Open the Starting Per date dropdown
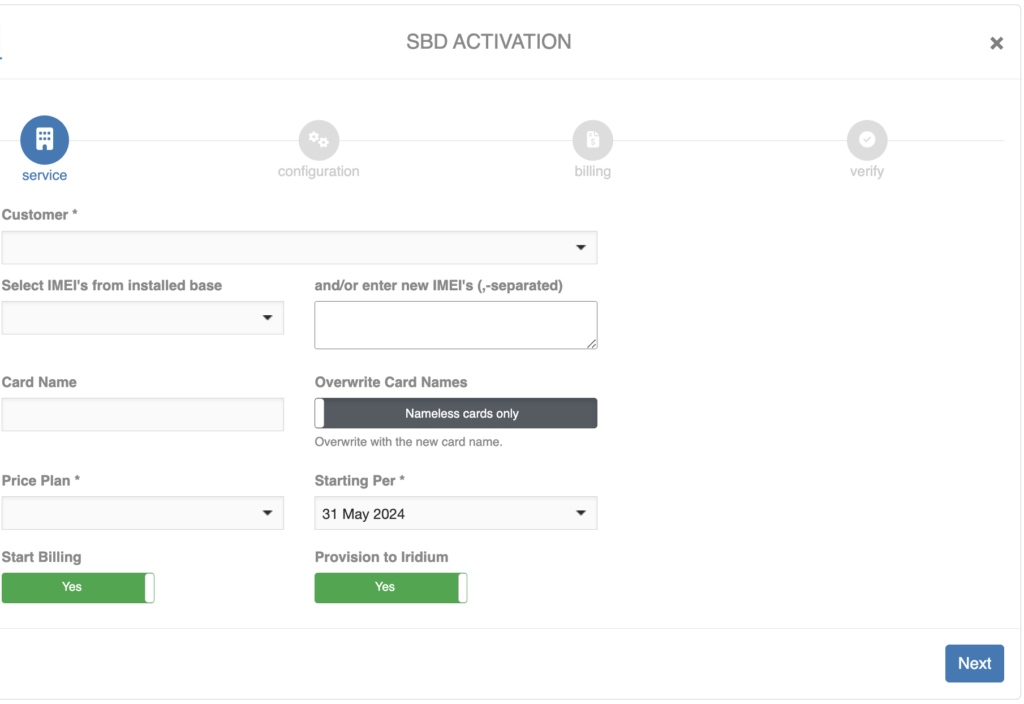1024x704 pixels. tap(456, 513)
